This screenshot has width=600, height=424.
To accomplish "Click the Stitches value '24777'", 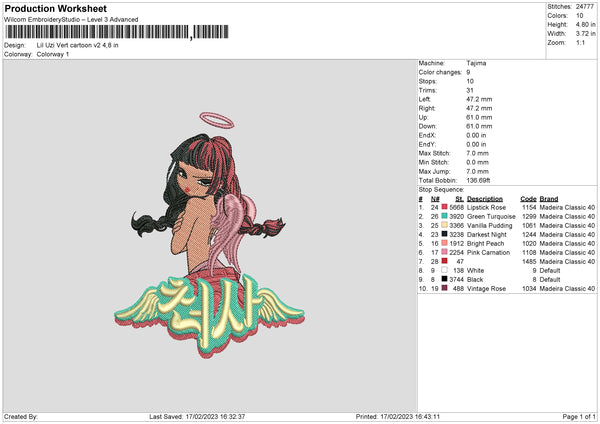I will [585, 7].
